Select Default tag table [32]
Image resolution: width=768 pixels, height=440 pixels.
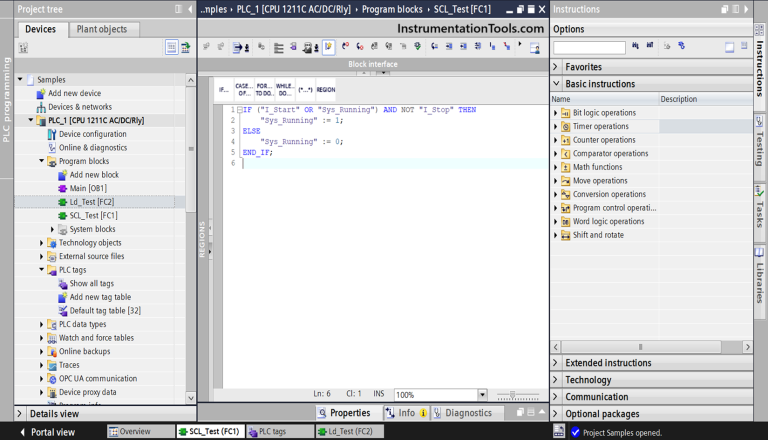104,310
